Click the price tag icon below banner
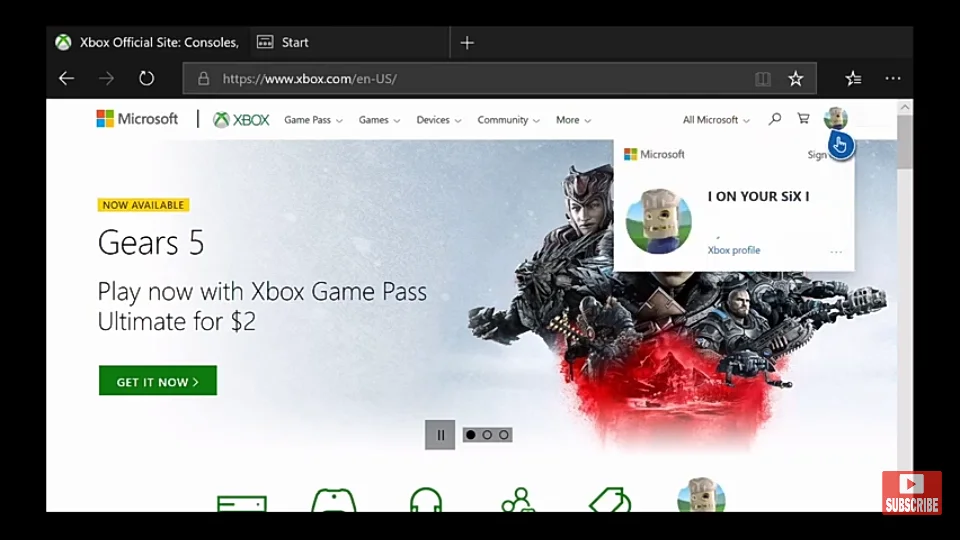Viewport: 960px width, 540px height. (x=610, y=500)
